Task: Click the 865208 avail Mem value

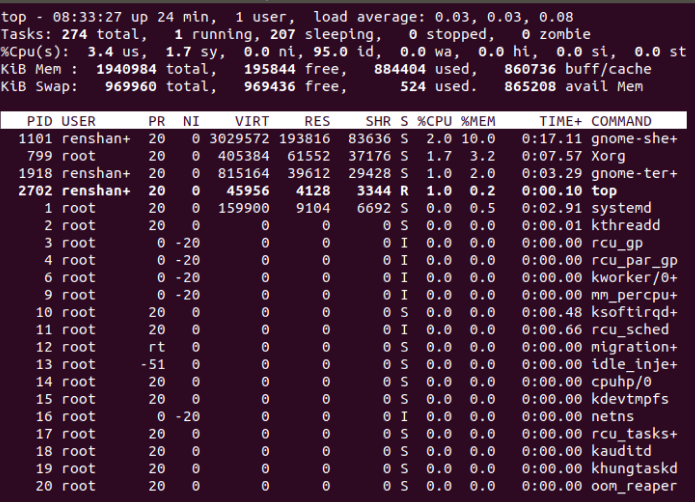Action: (x=530, y=86)
